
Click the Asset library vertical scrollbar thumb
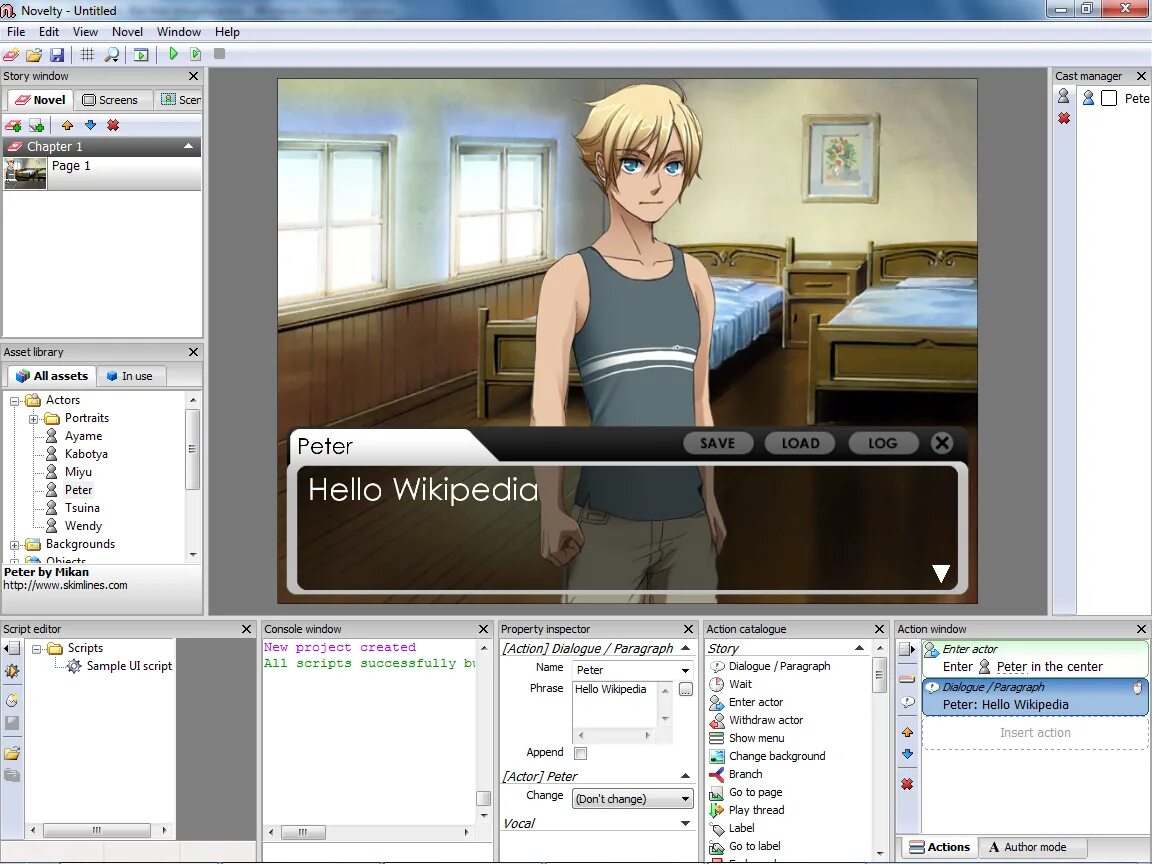click(192, 449)
